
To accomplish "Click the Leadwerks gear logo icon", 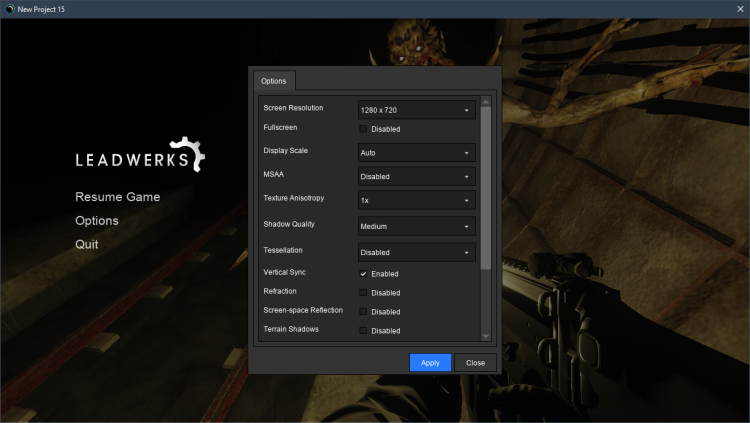I will 188,155.
